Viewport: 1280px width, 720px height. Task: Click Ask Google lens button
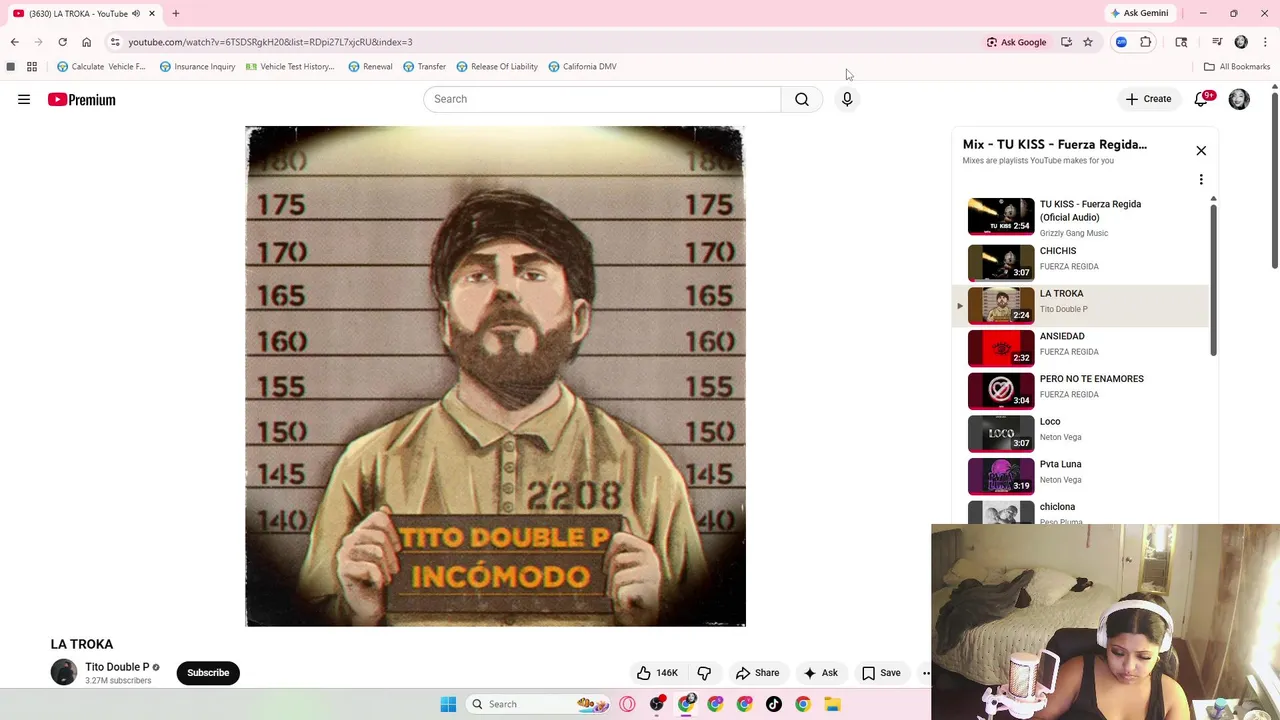(1016, 42)
